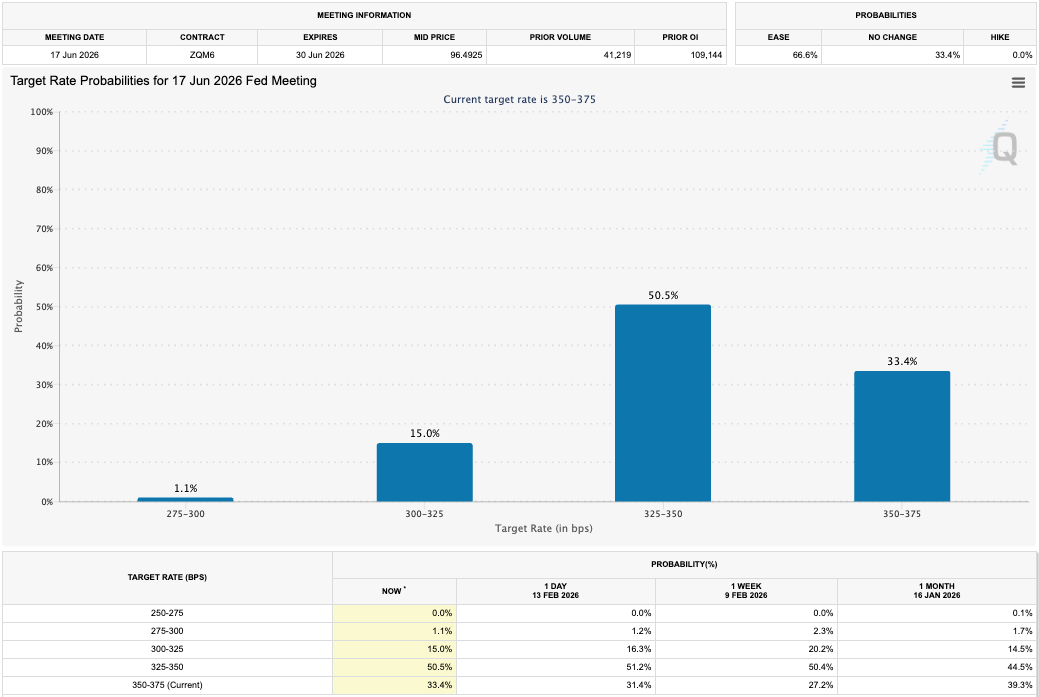
Task: Select the 325-350 bar showing 50.5%
Action: point(662,400)
